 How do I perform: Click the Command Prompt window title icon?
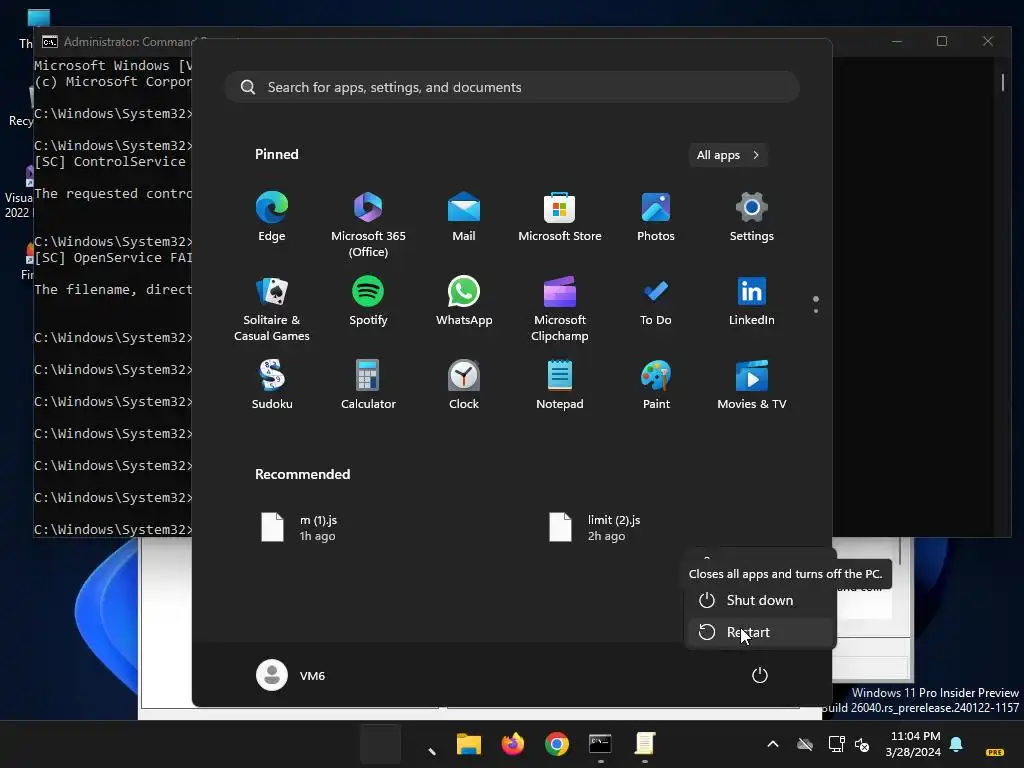click(x=50, y=42)
